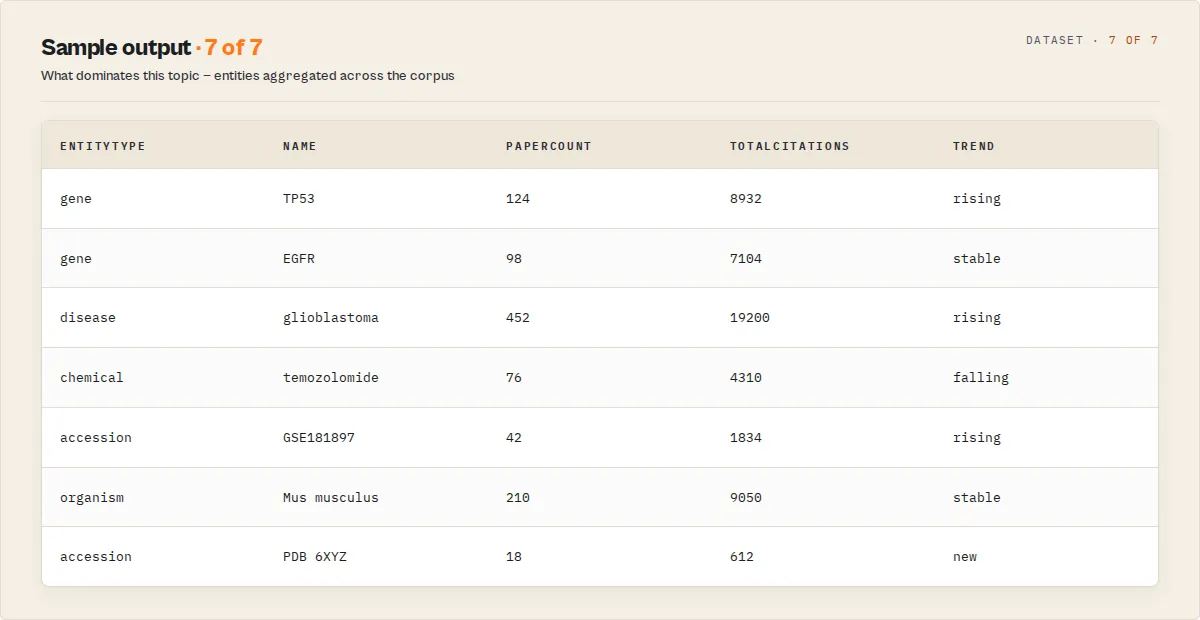Click the stable trend for EGFR

point(977,259)
